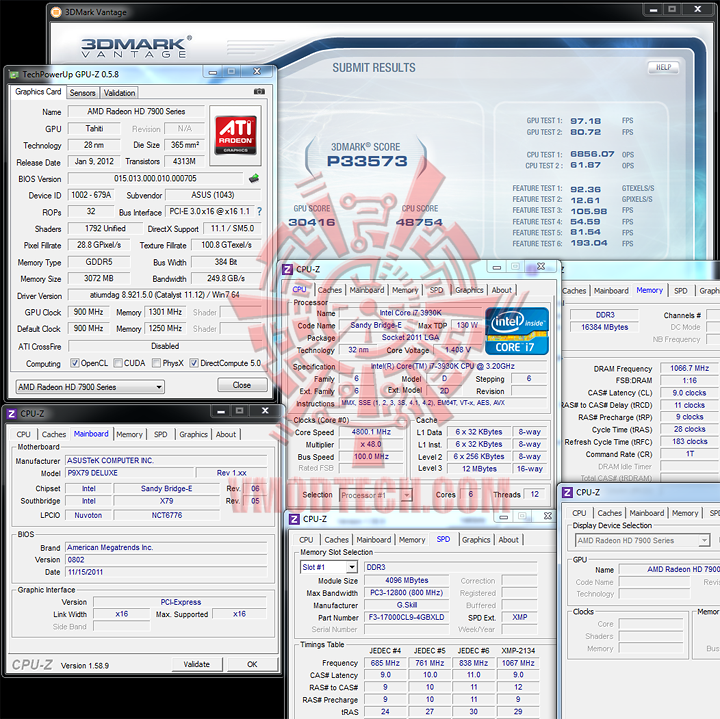Screen dimensions: 720x719
Task: Select the Graphics Card tab in GPU-Z
Action: point(38,91)
